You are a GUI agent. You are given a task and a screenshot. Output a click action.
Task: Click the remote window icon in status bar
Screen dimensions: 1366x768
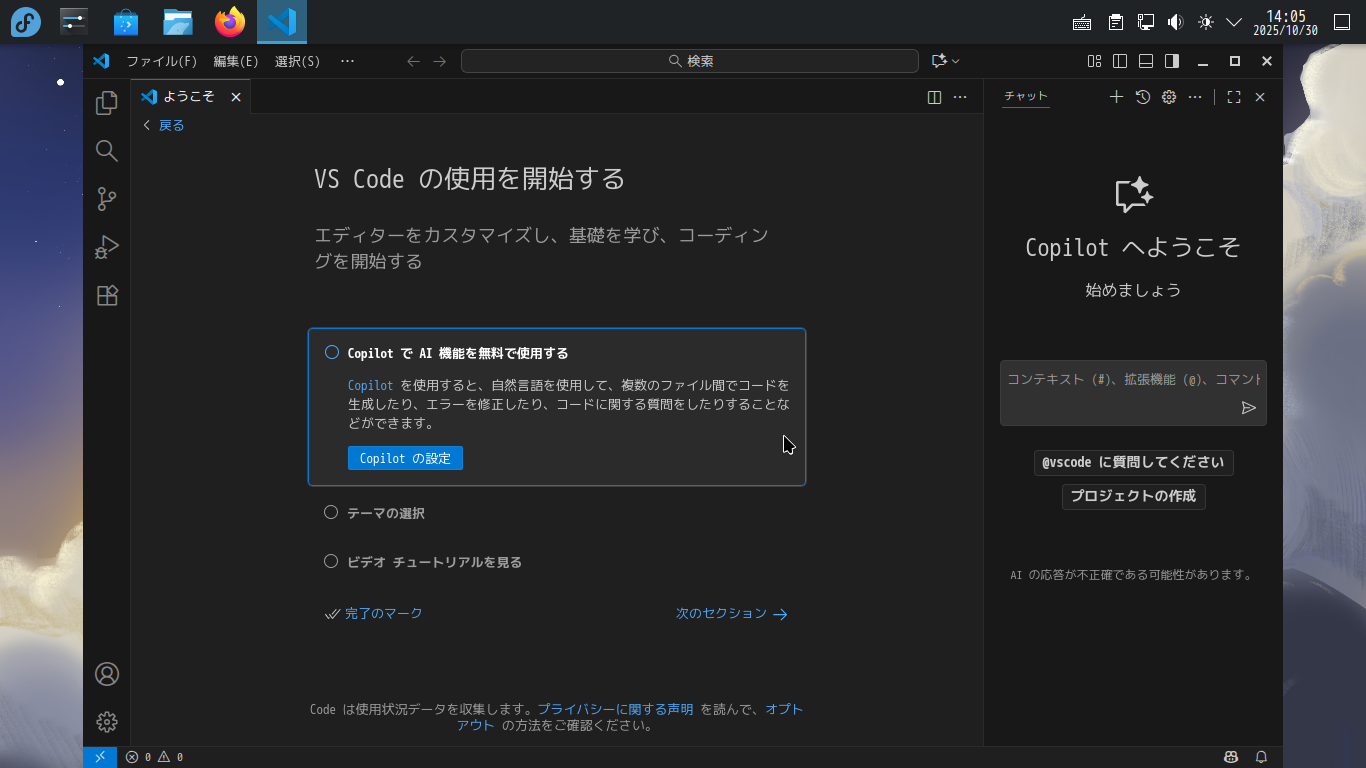coord(100,757)
